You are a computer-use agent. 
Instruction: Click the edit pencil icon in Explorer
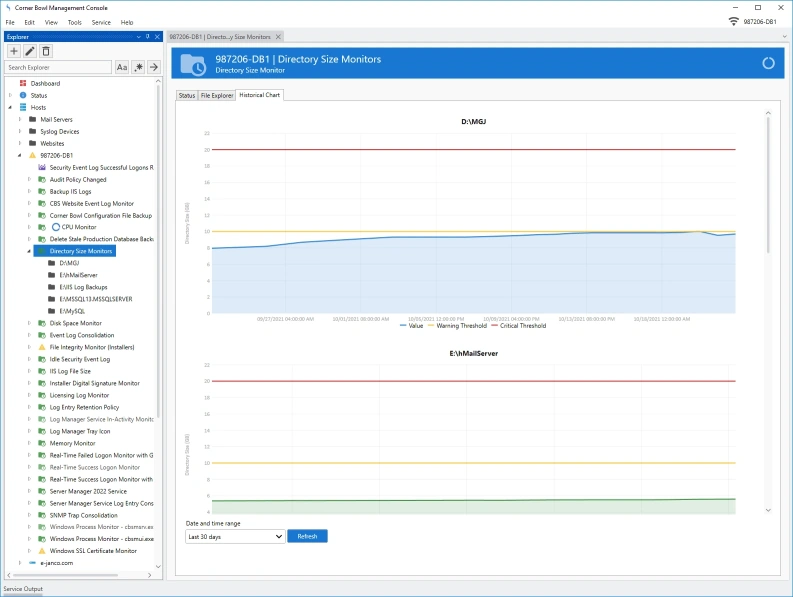click(30, 51)
